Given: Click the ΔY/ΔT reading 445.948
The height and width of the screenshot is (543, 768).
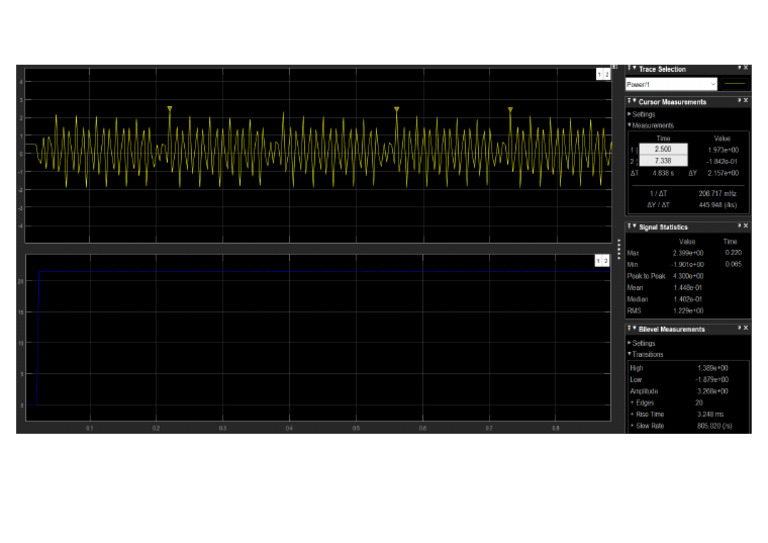Looking at the screenshot, I should pos(718,205).
